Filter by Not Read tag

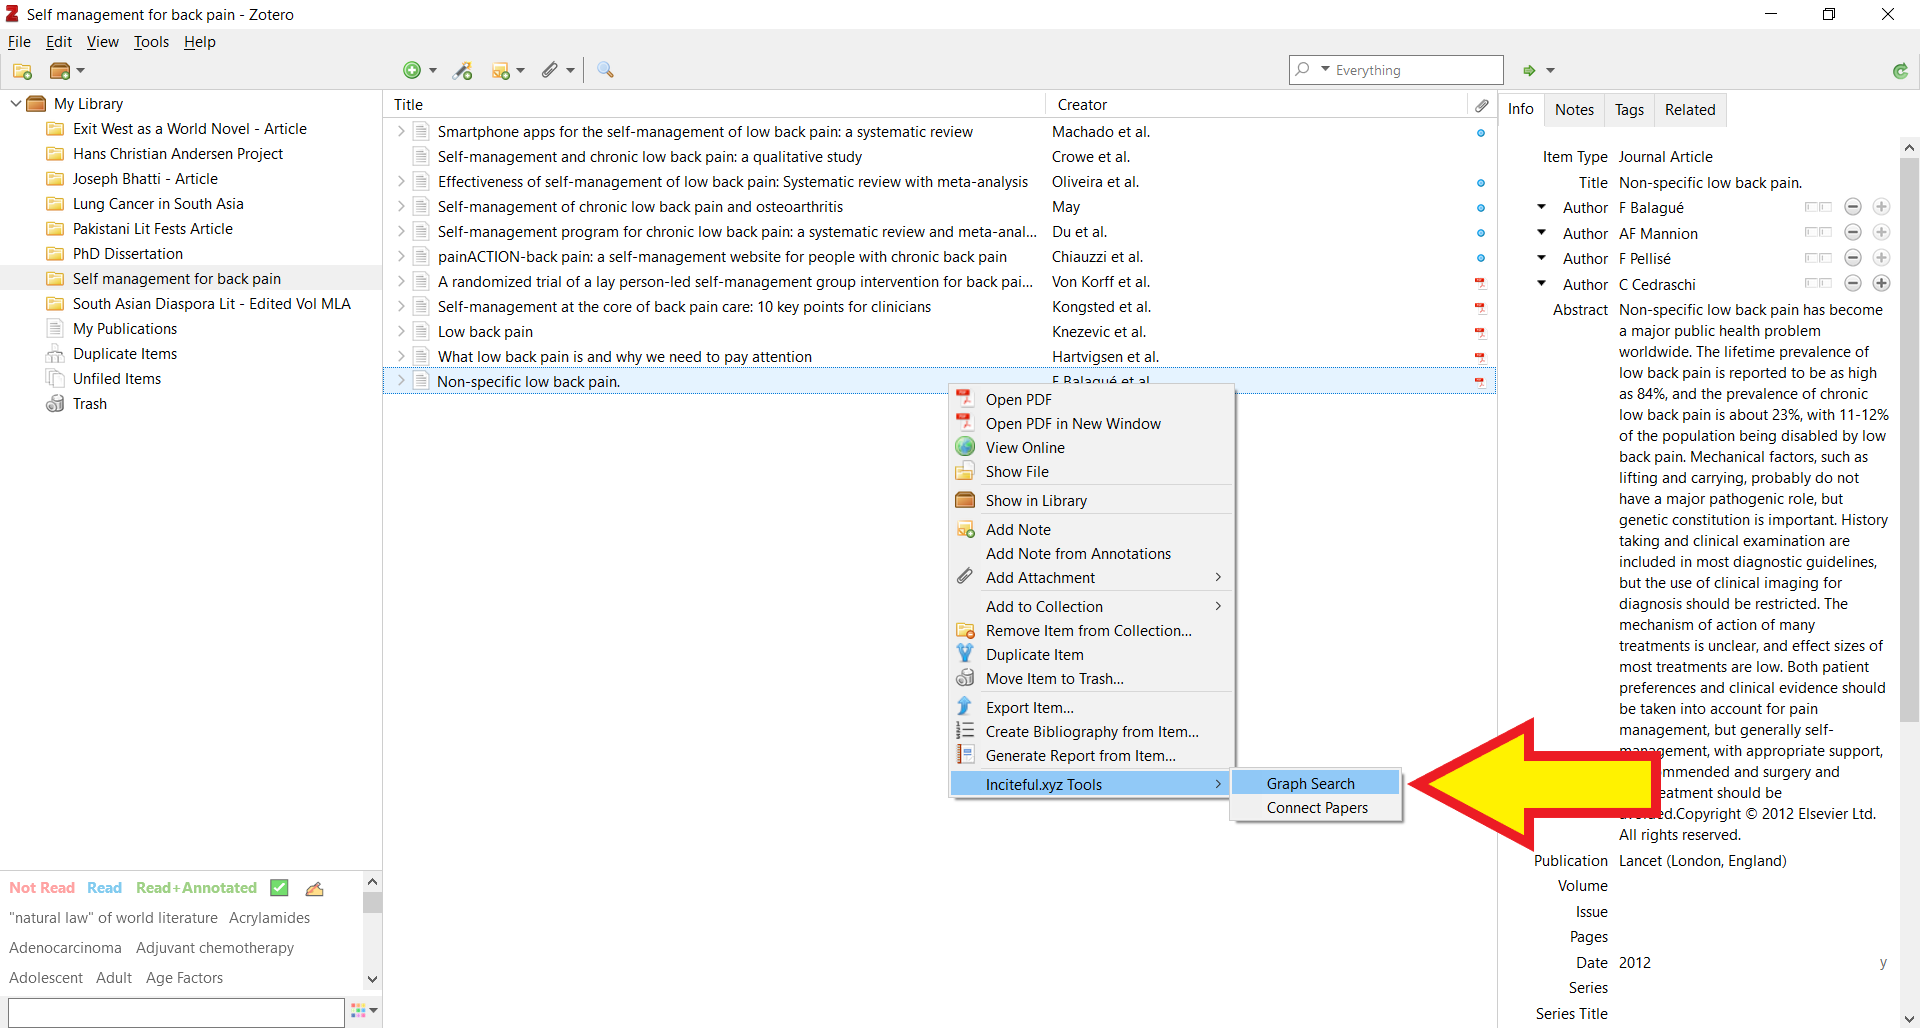pos(42,888)
